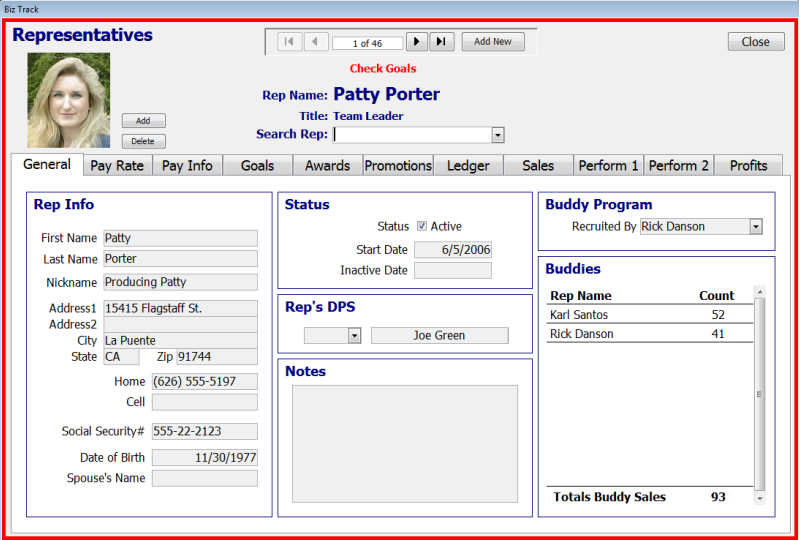Toggle the Active status checkbox
The image size is (800, 540).
pyautogui.click(x=422, y=227)
